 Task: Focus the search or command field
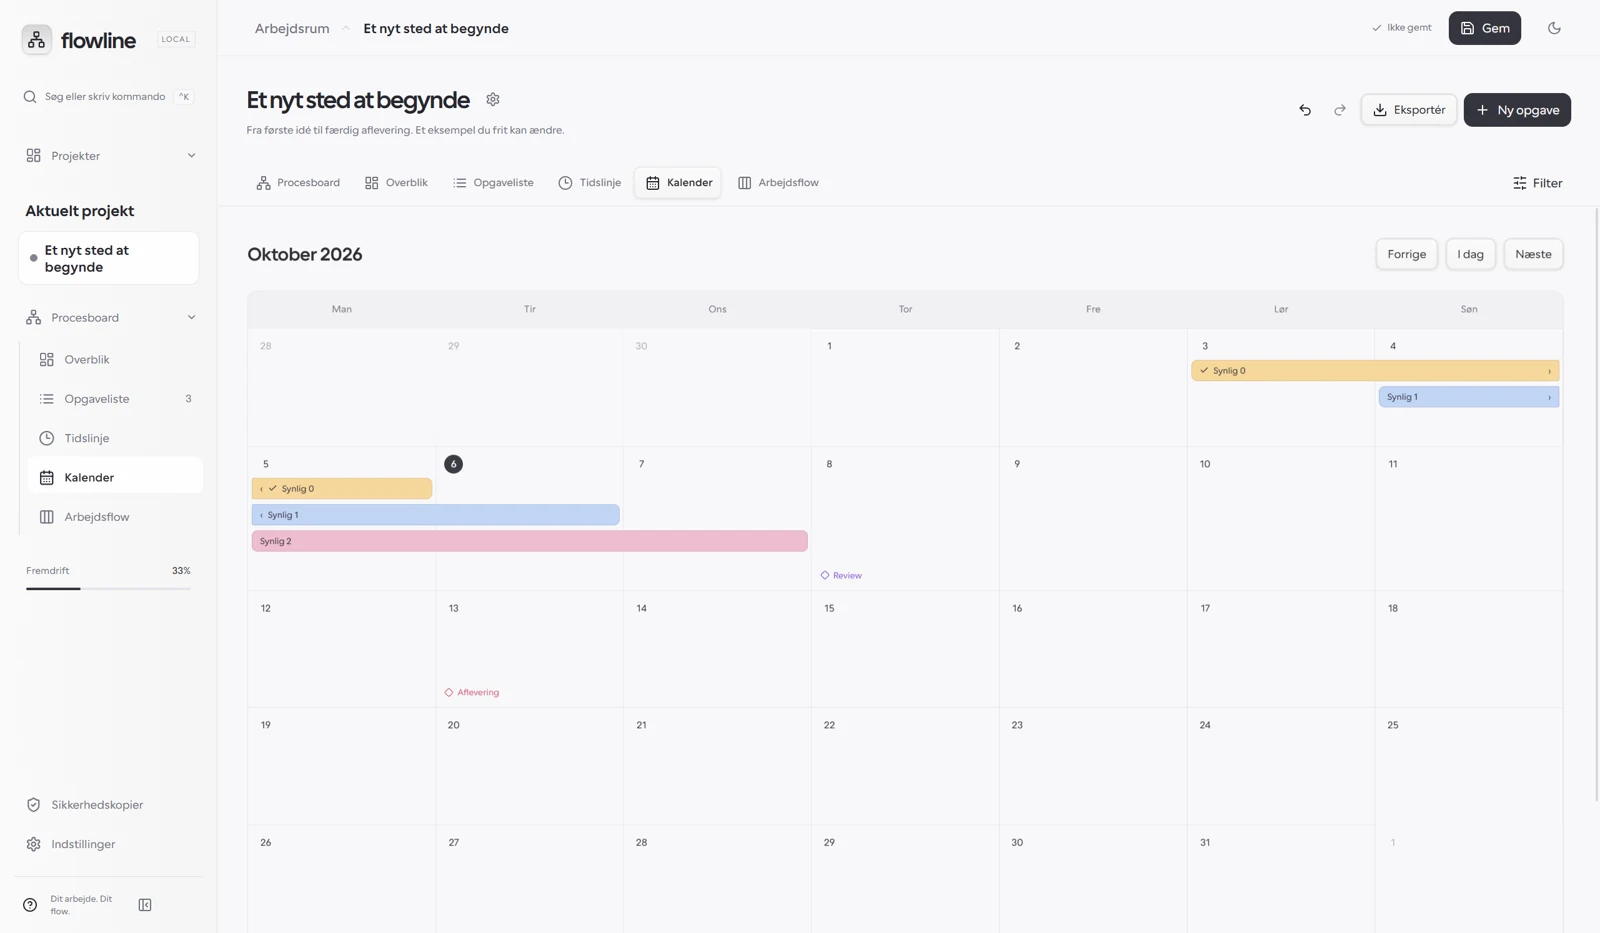pos(109,97)
